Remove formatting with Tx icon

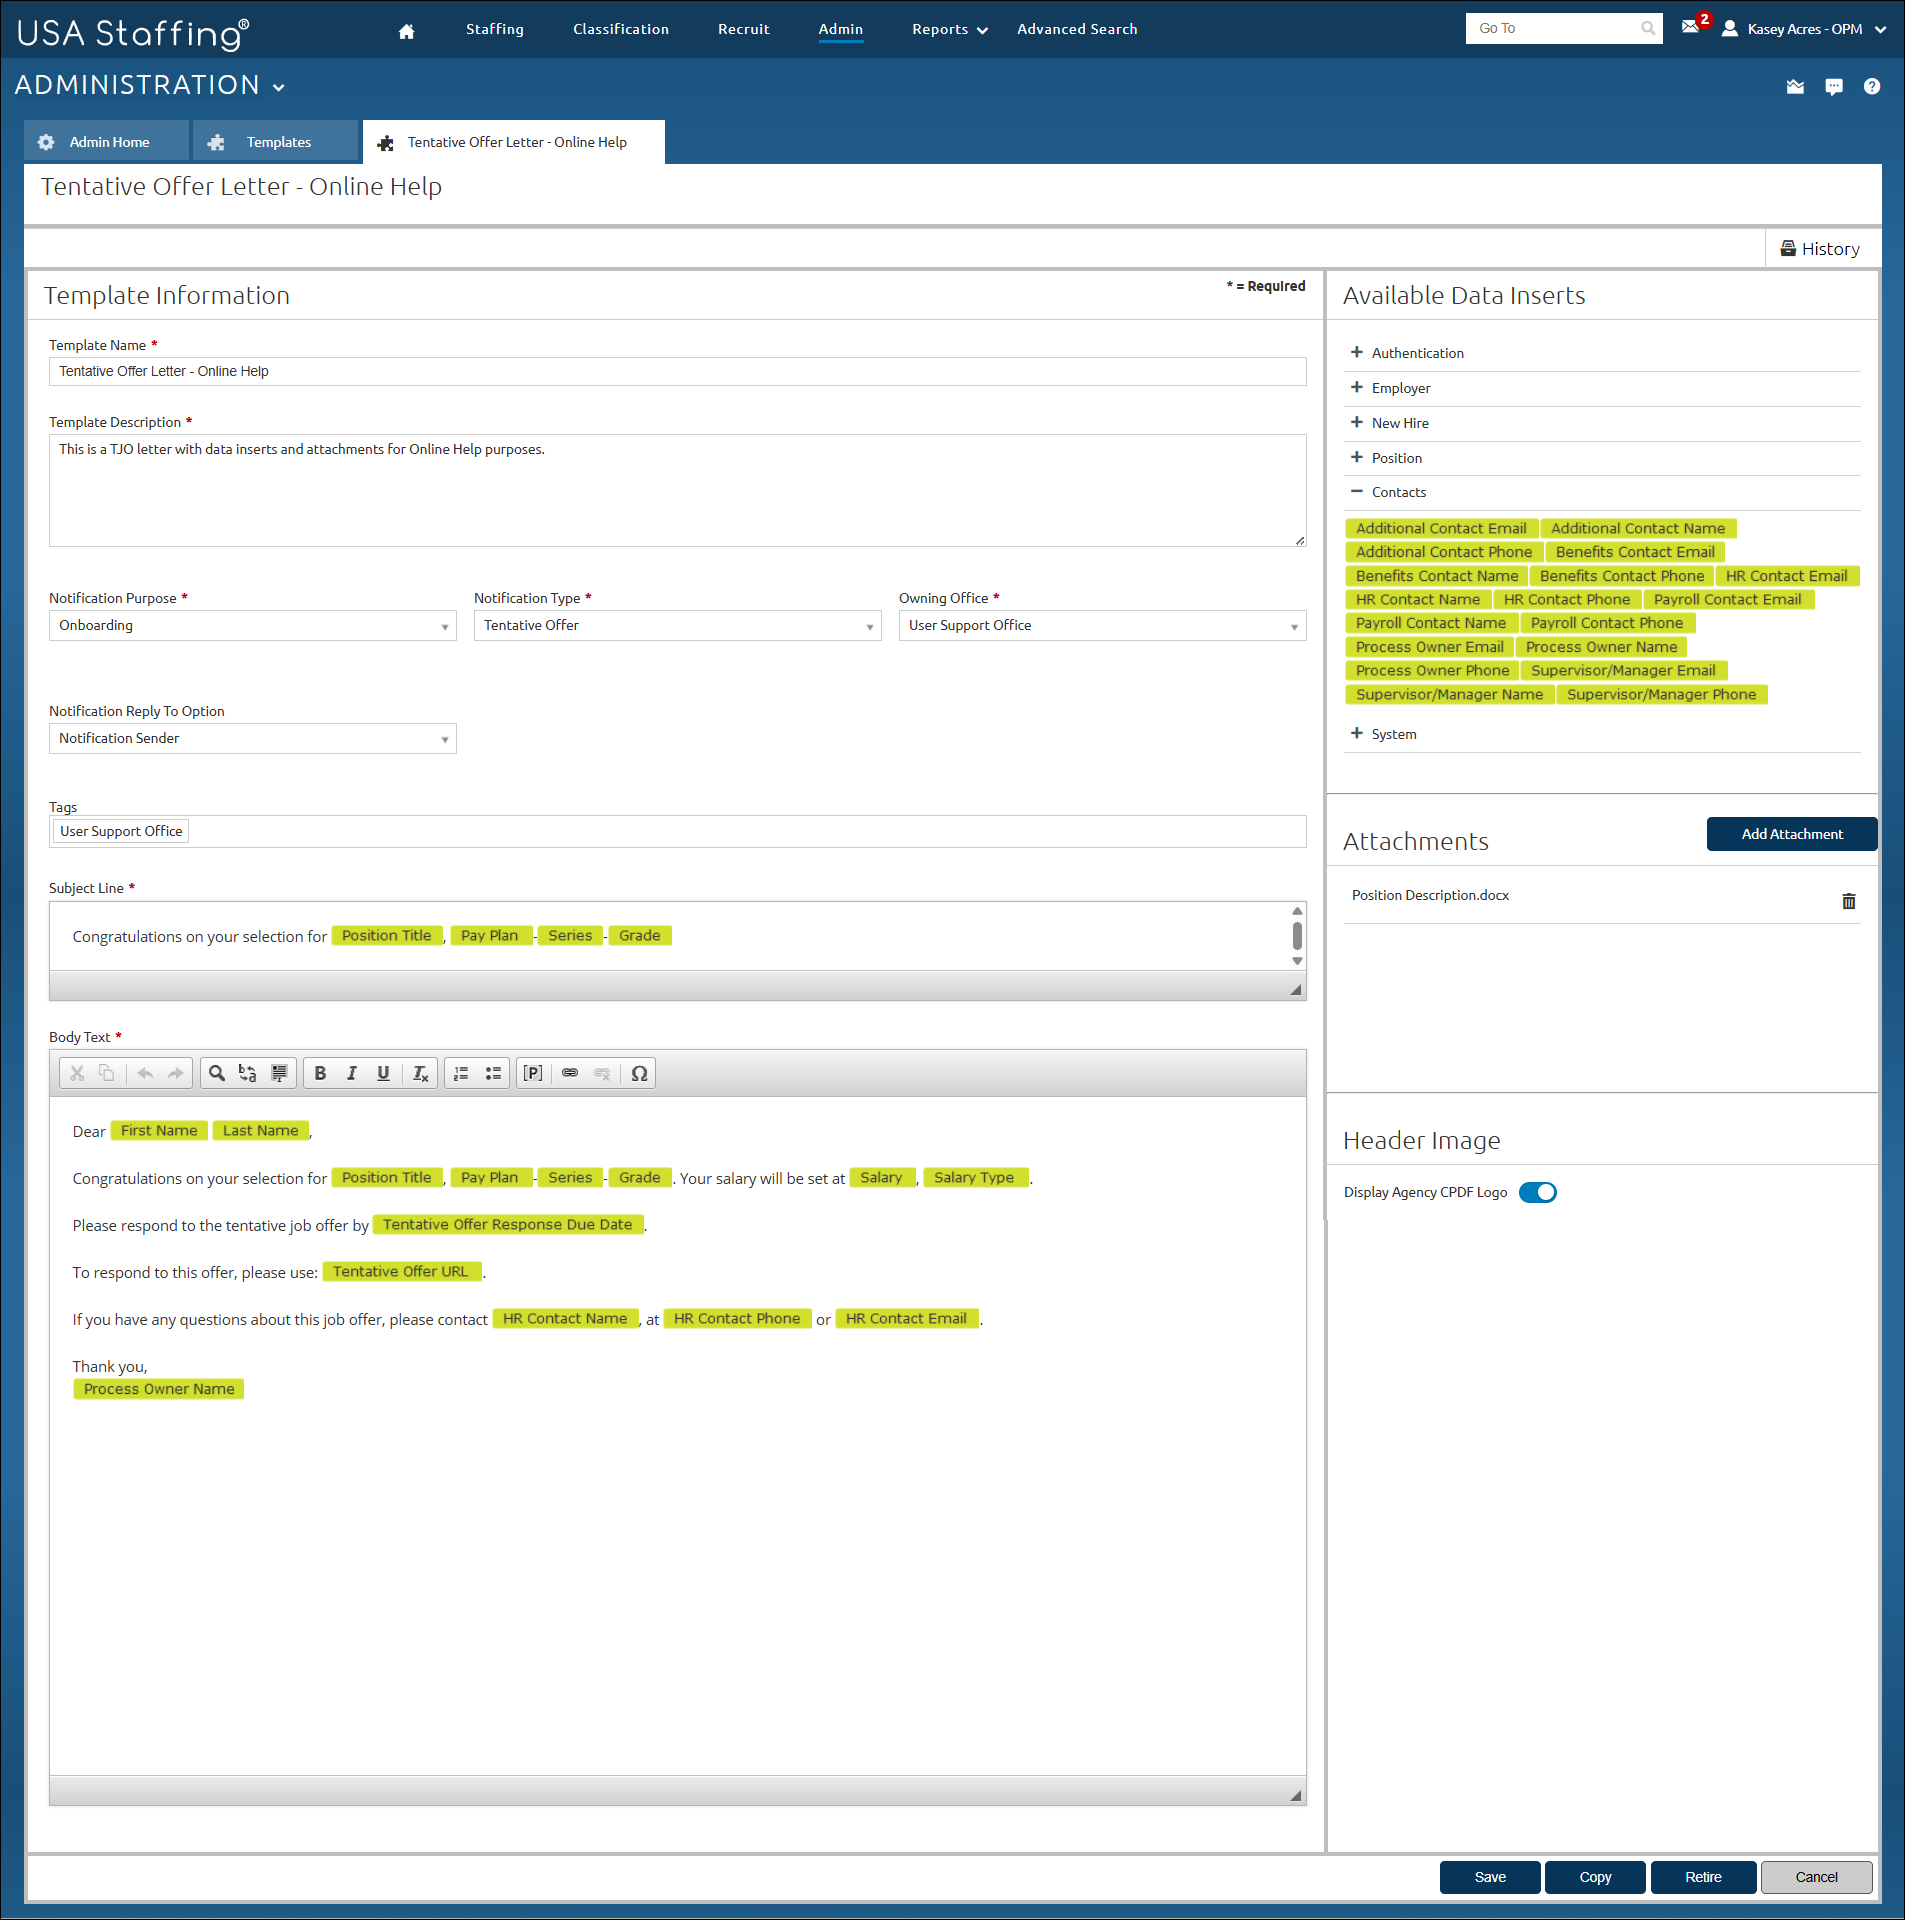click(x=421, y=1073)
